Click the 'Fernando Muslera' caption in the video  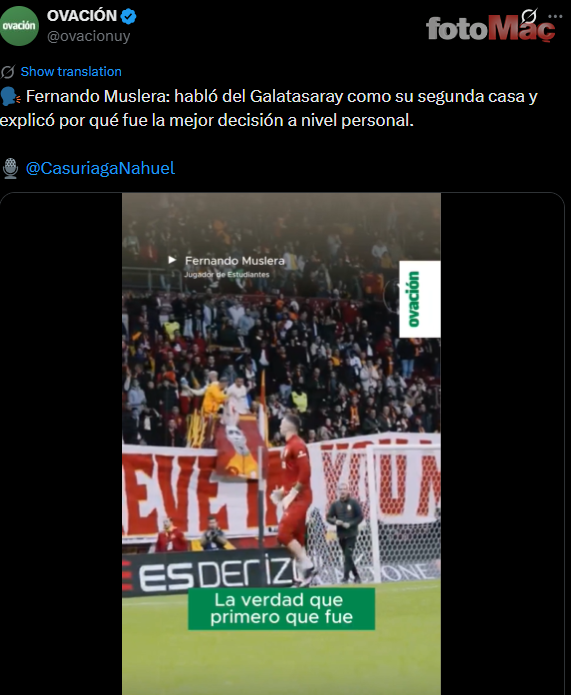235,261
